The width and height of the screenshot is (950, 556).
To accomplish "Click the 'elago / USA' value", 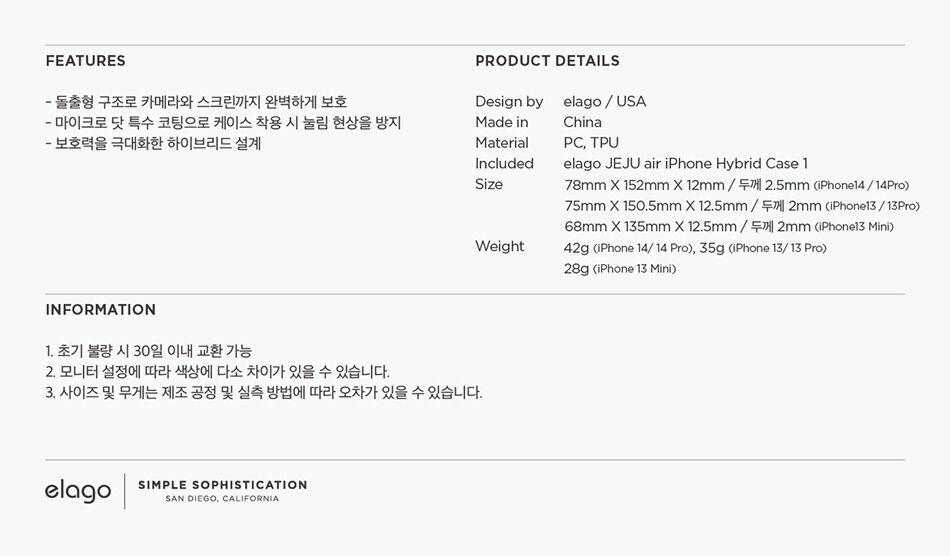I will tap(605, 101).
